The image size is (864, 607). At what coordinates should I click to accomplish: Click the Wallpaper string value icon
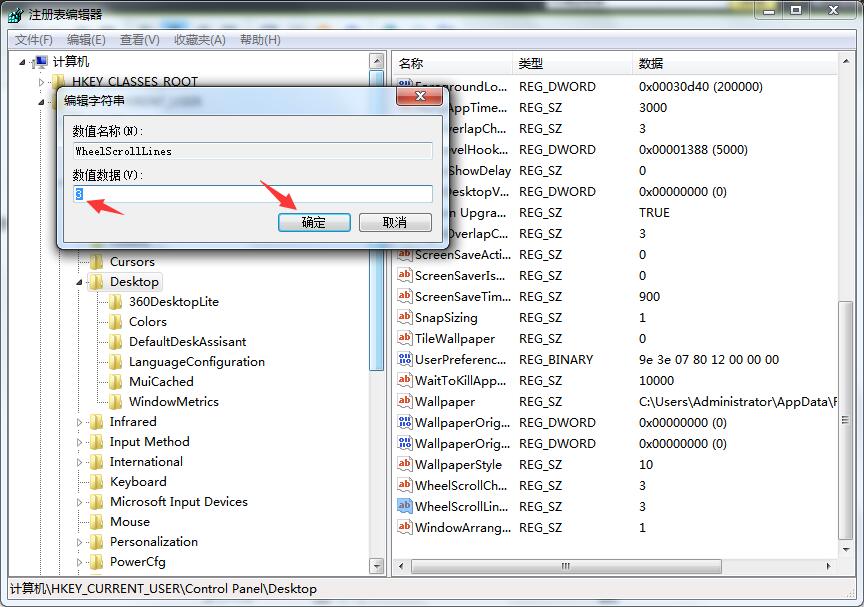click(x=405, y=401)
